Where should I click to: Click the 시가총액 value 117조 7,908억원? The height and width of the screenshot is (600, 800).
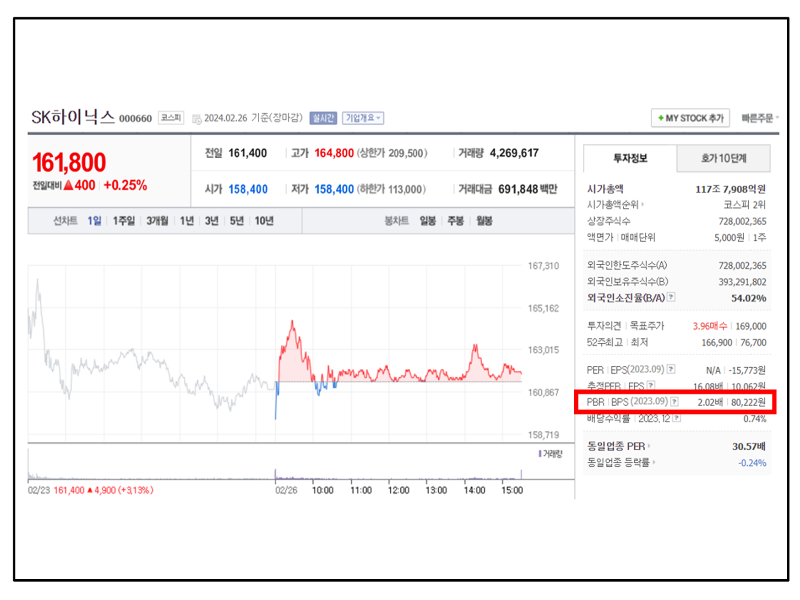[x=731, y=189]
